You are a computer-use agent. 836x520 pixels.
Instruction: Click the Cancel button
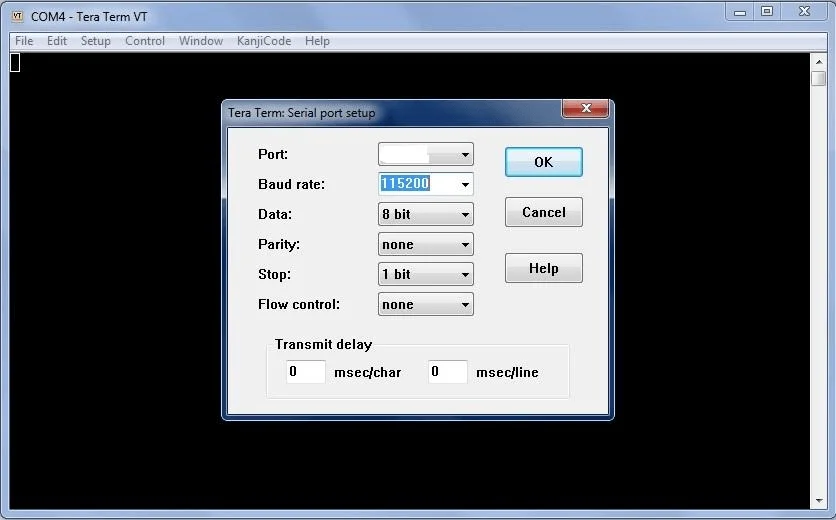543,212
